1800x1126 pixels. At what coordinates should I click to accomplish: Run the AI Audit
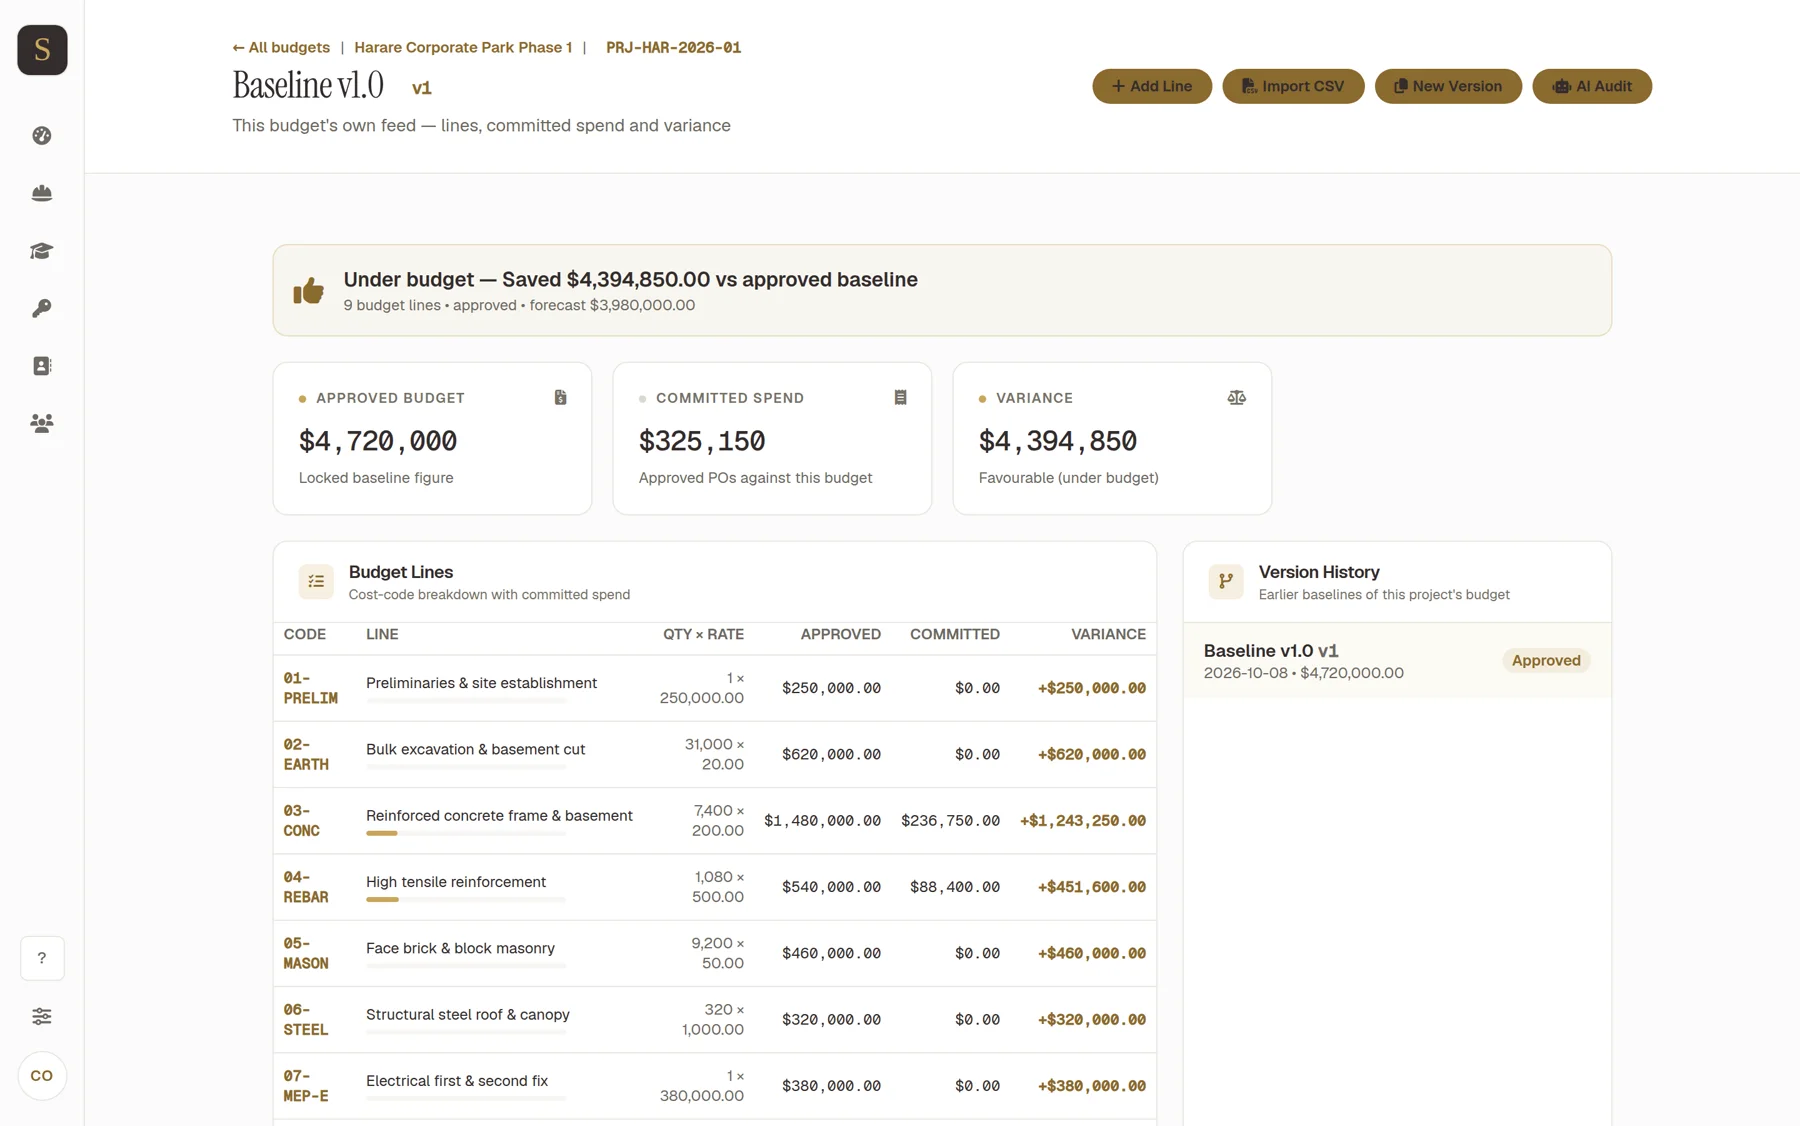coord(1592,86)
